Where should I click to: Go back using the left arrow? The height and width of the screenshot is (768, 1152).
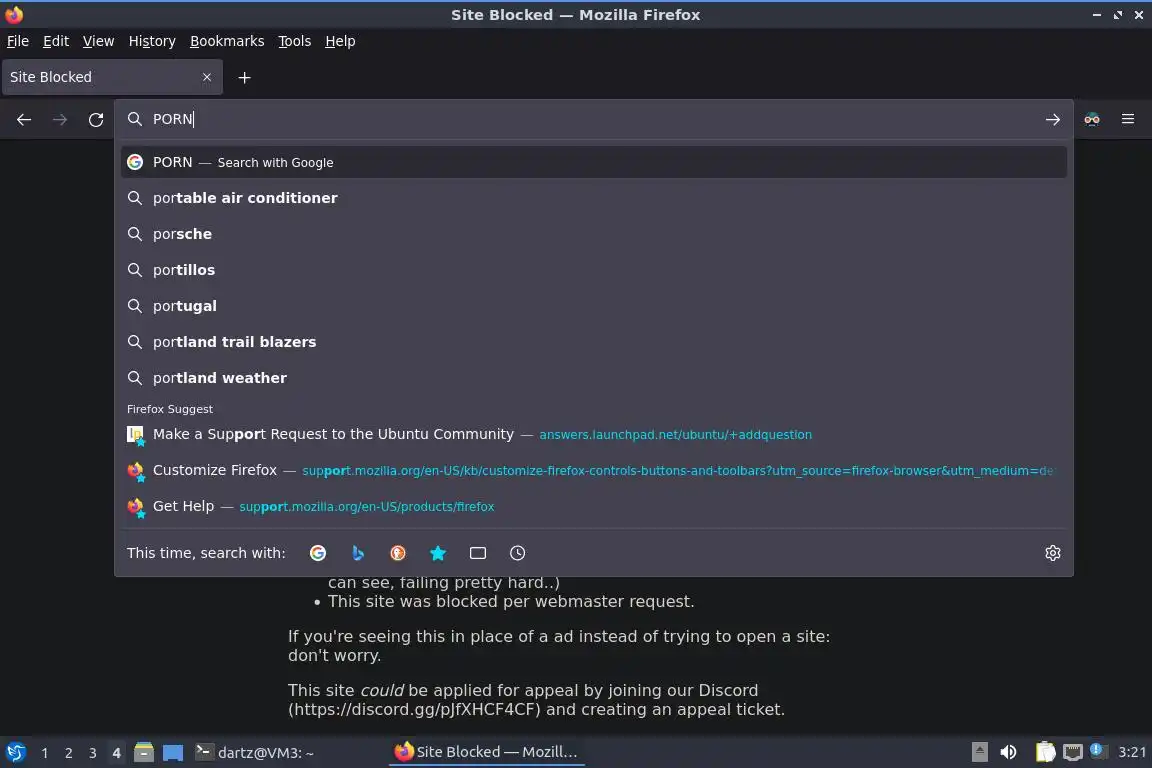click(24, 119)
